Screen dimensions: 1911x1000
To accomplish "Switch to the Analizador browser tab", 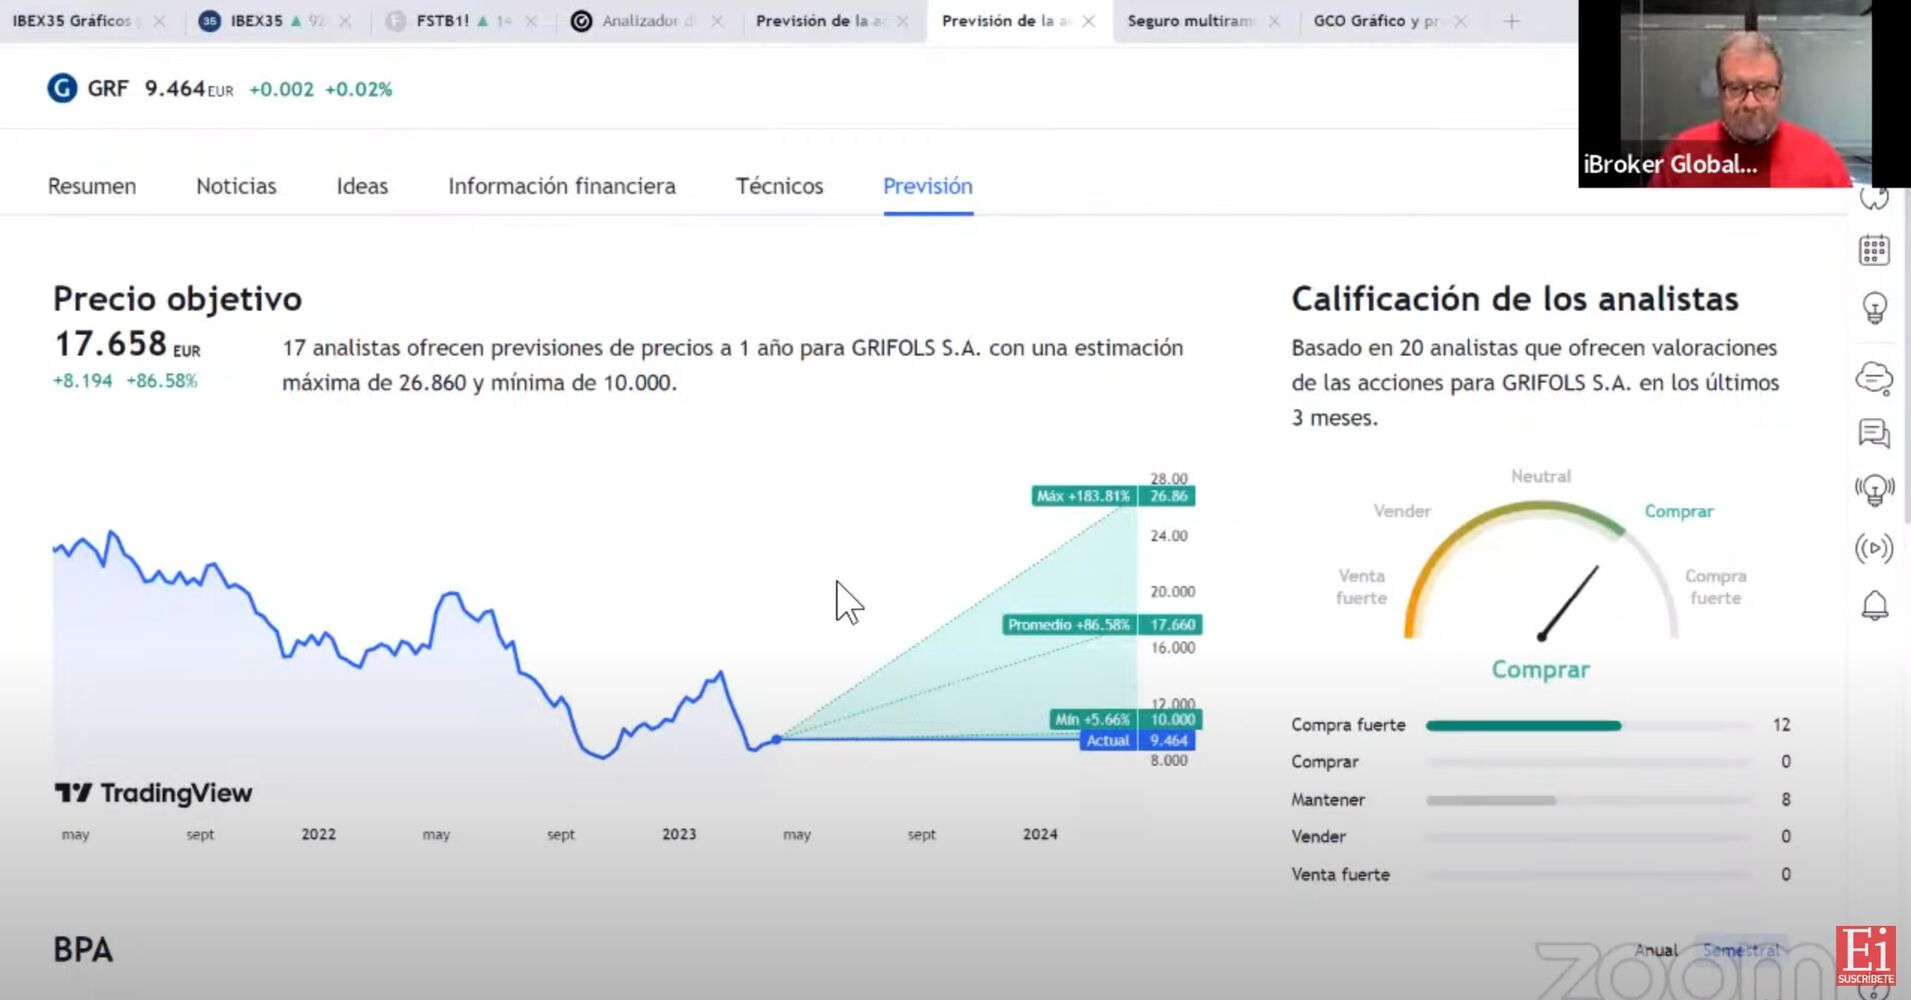I will click(x=648, y=21).
